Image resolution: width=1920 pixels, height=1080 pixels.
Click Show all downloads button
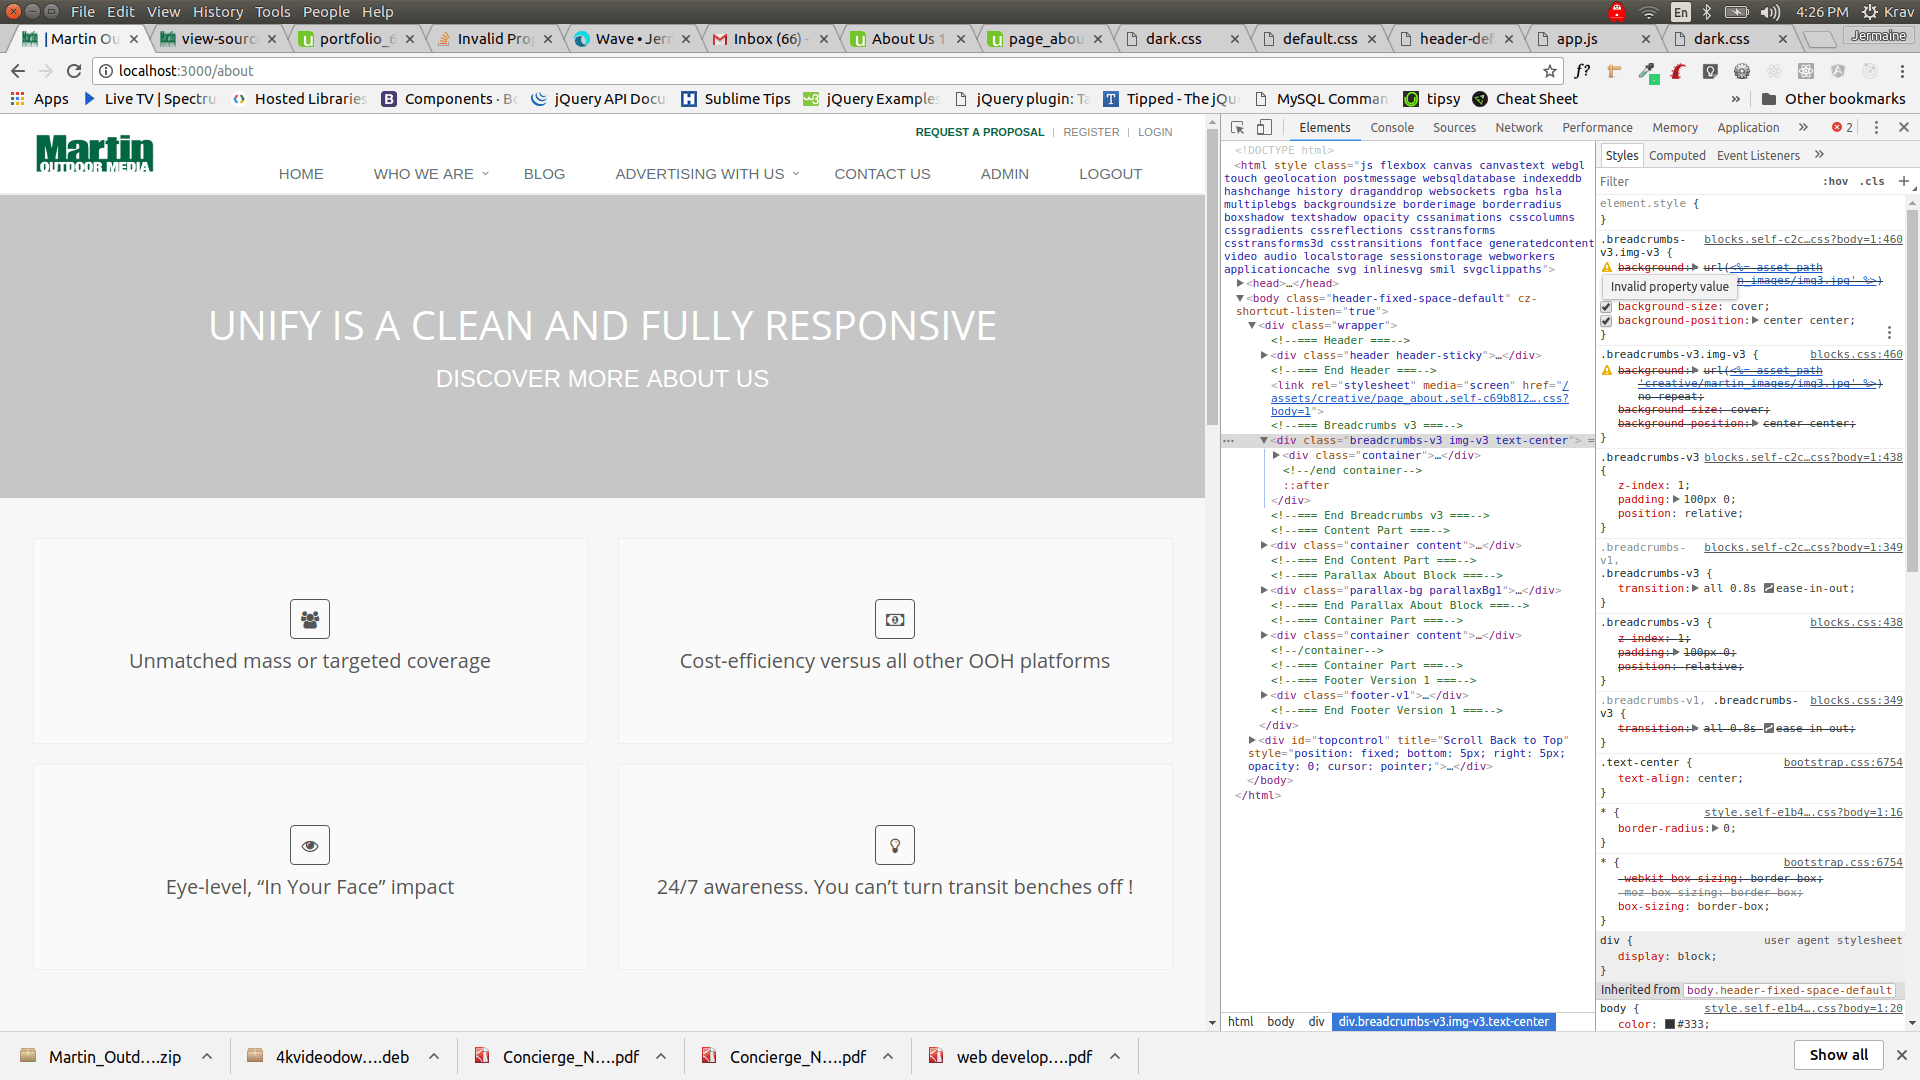pos(1838,1055)
